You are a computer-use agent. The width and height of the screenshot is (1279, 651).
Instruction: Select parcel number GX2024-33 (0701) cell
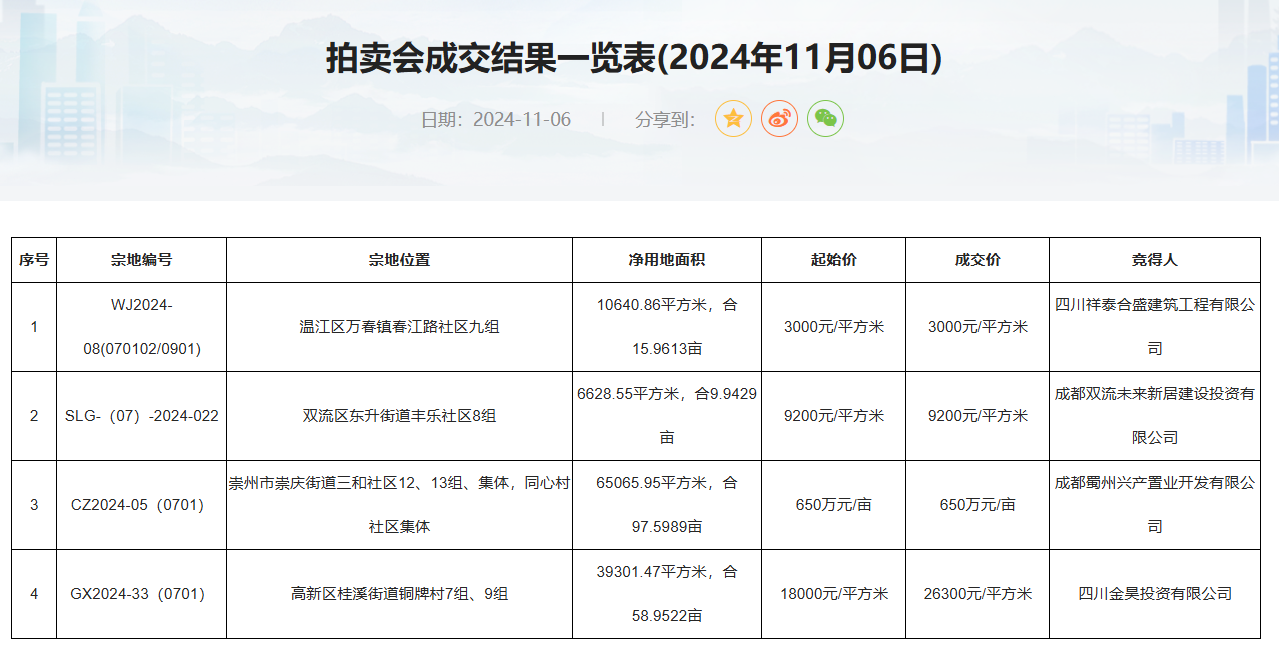coord(138,594)
